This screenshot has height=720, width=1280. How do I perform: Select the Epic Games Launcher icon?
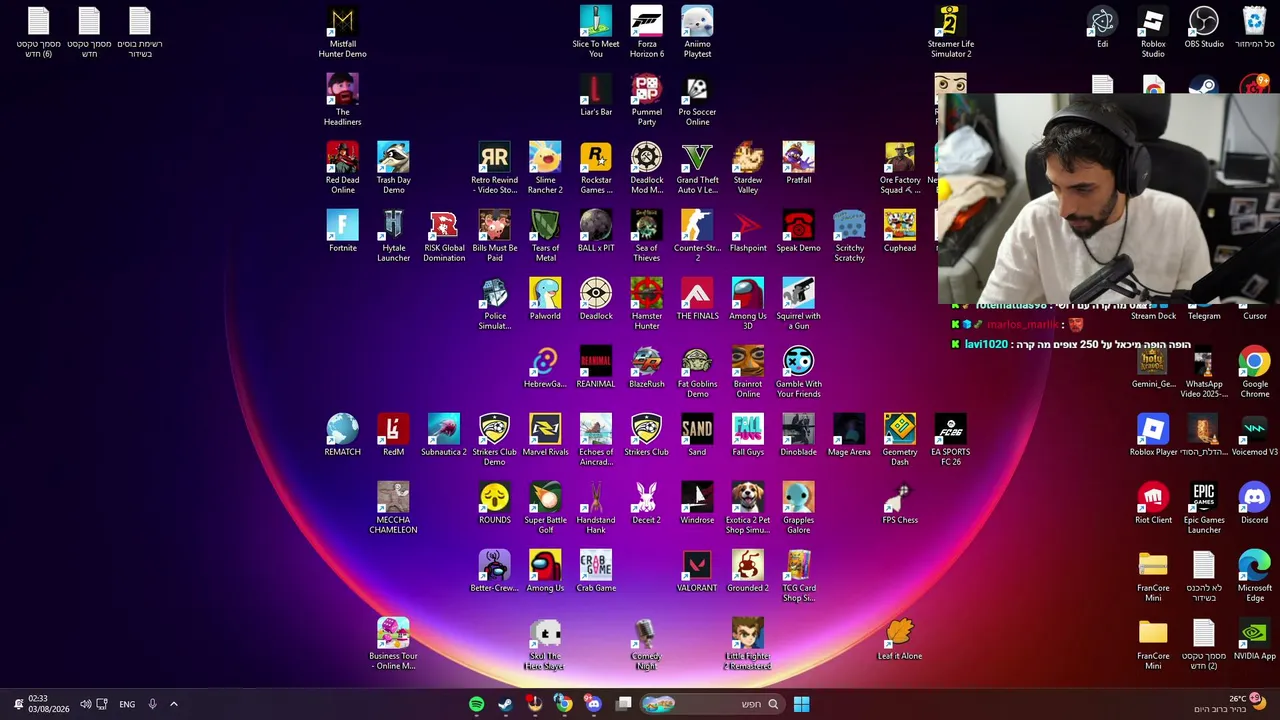coord(1204,508)
